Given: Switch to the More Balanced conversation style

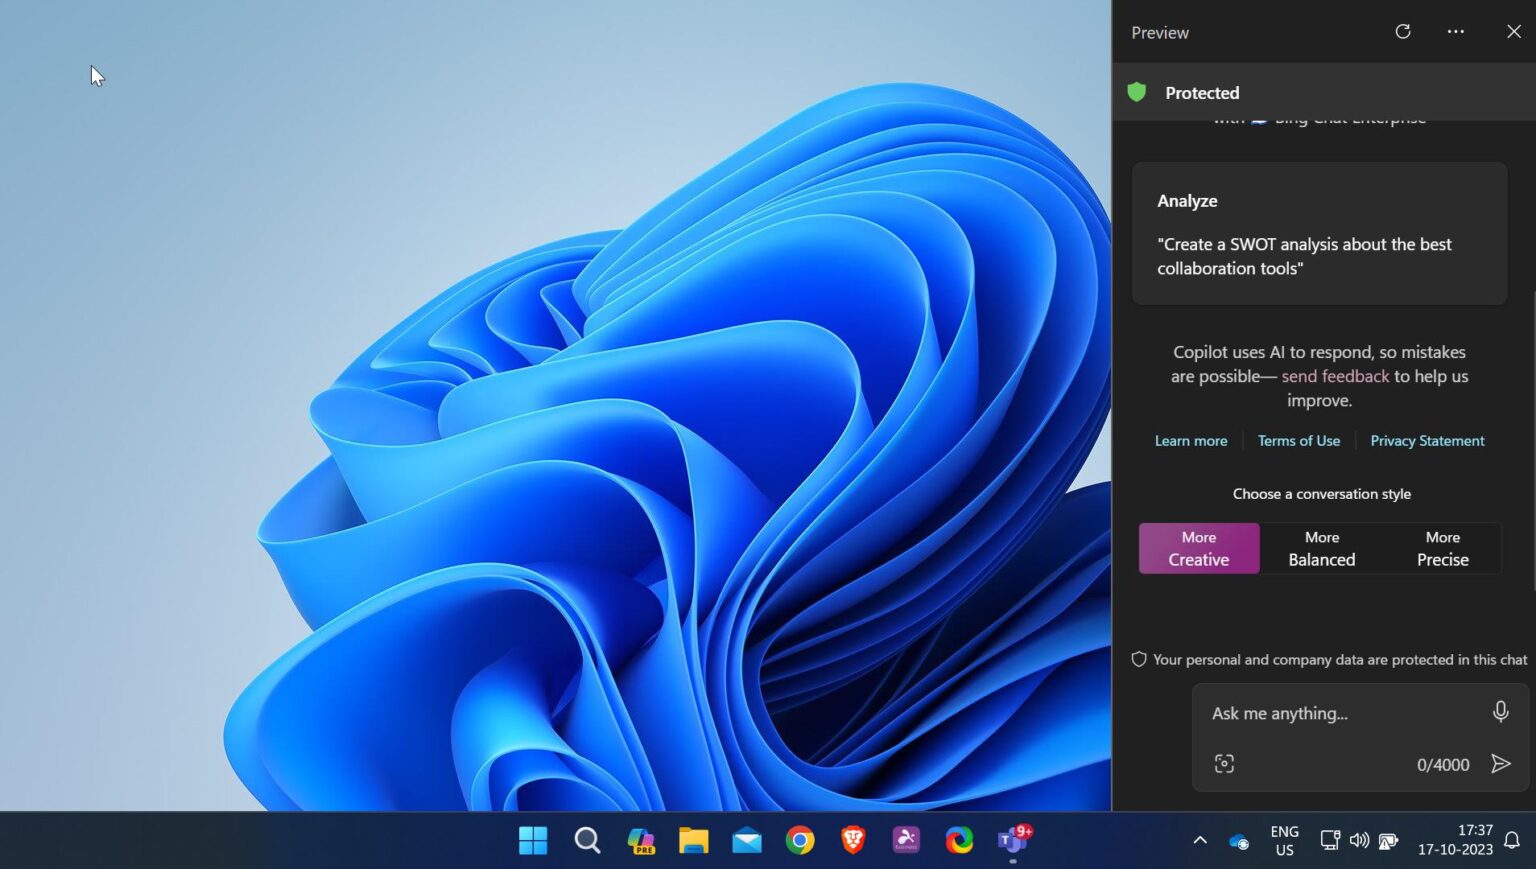Looking at the screenshot, I should point(1321,548).
